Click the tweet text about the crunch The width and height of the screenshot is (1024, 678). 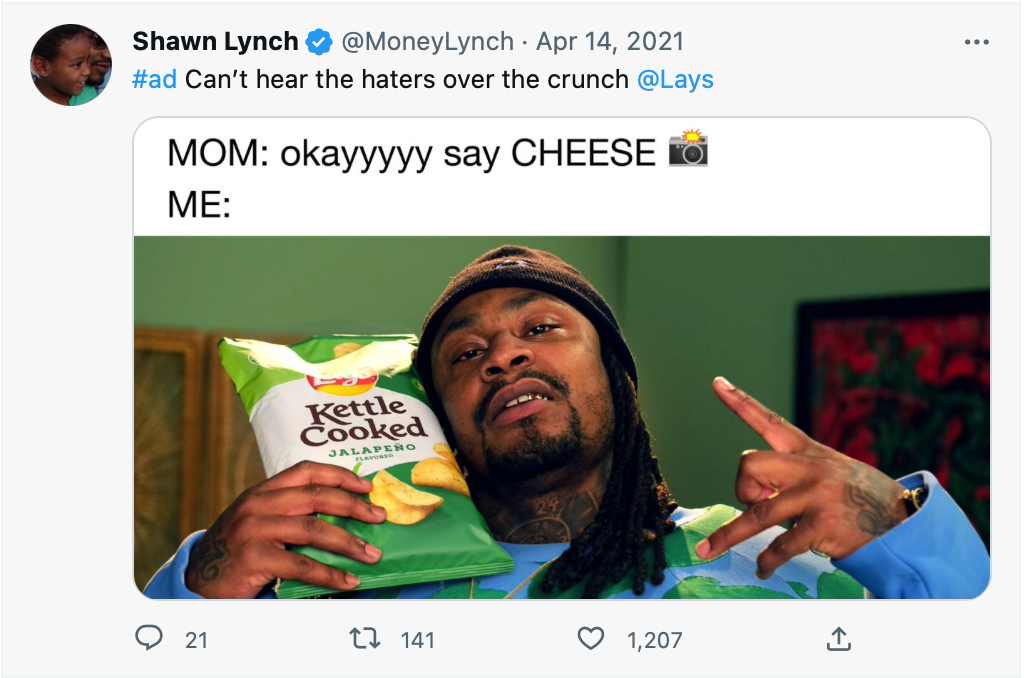(406, 80)
